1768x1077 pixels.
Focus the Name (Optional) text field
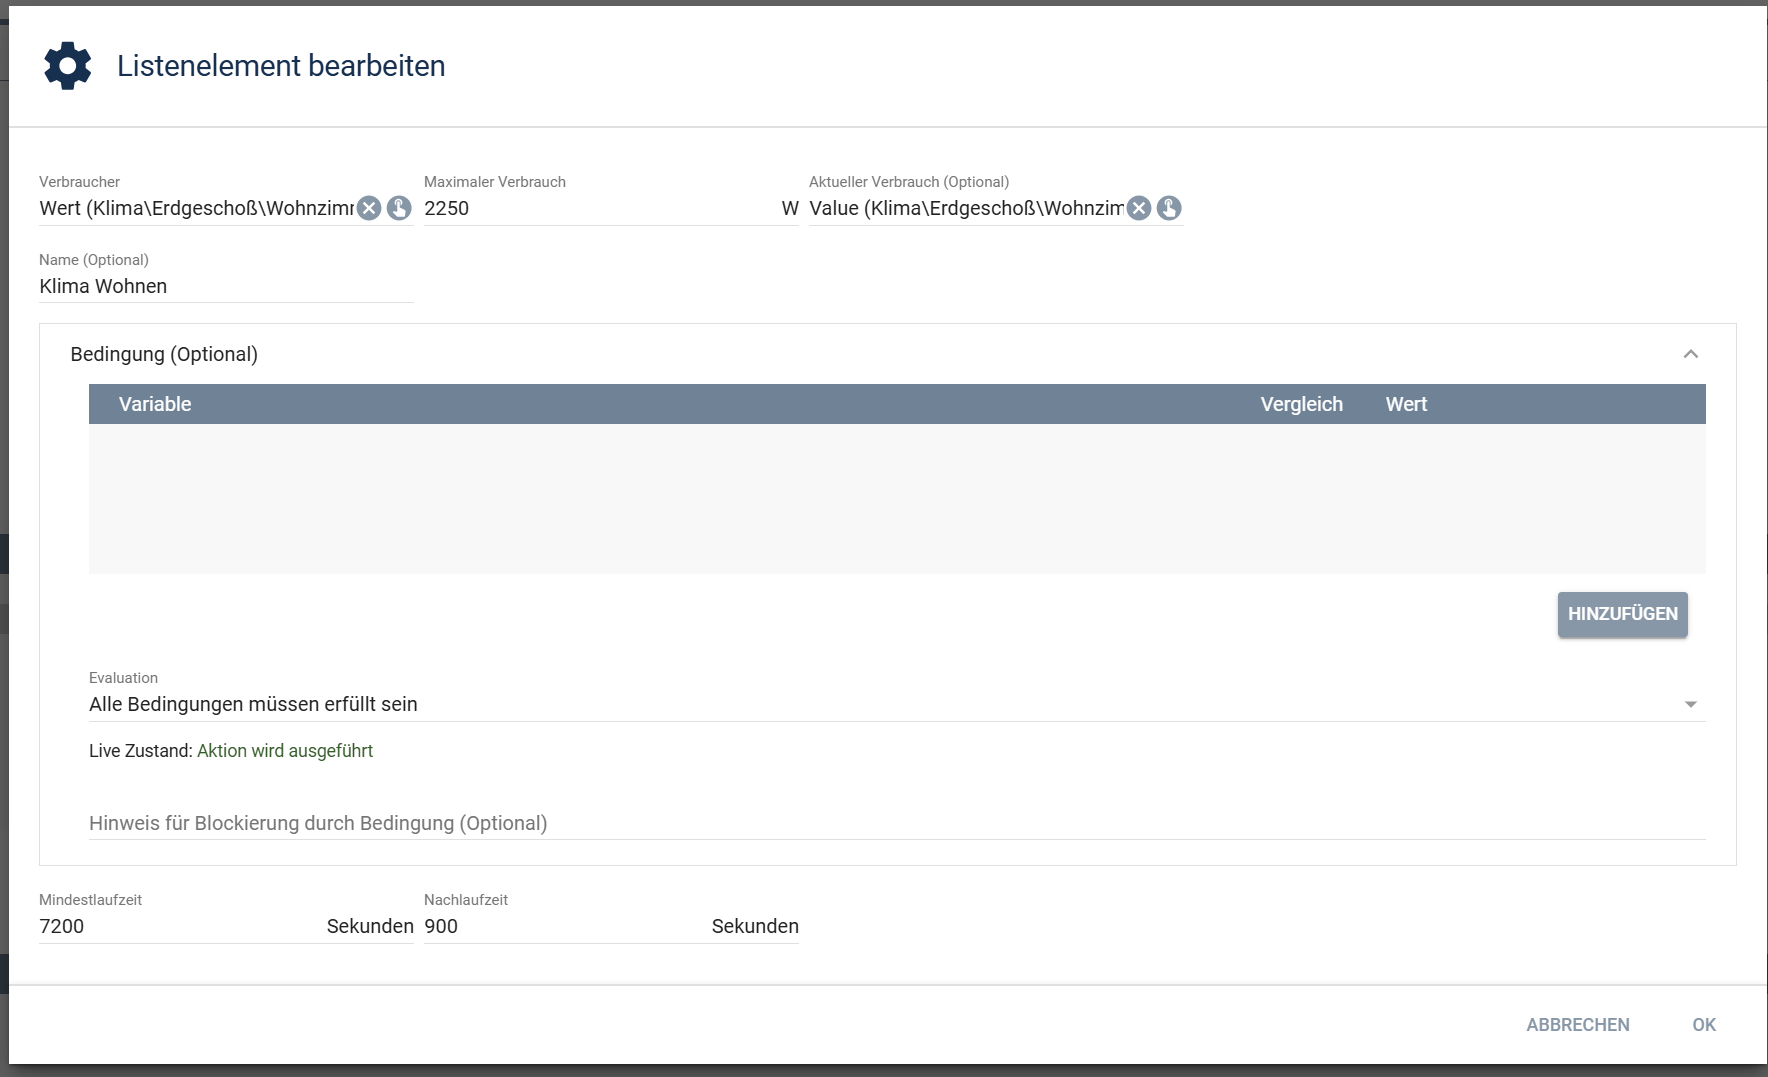(x=225, y=286)
